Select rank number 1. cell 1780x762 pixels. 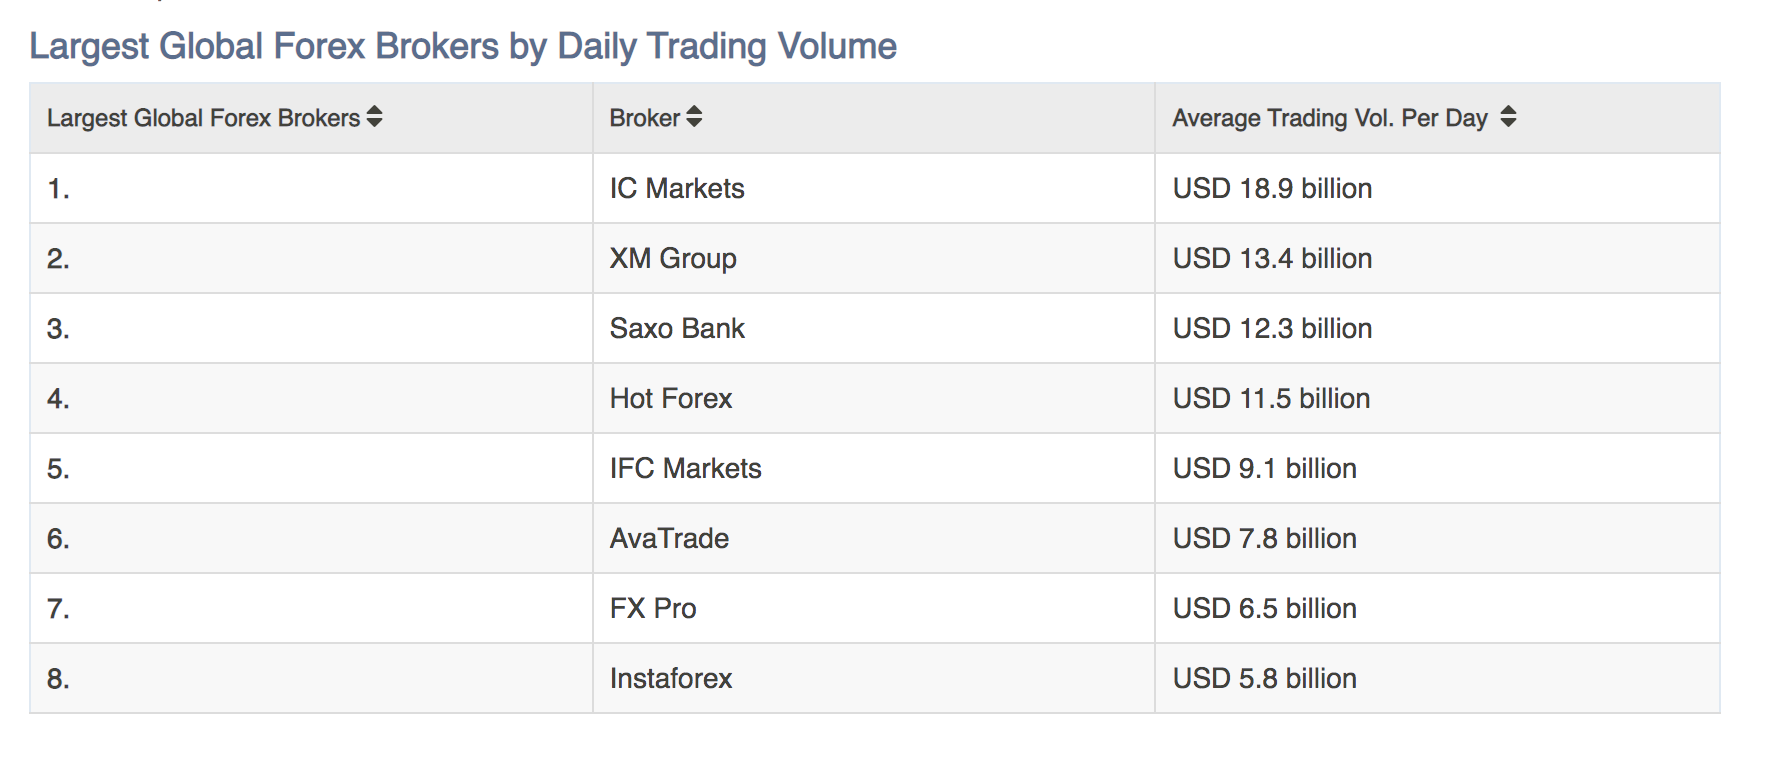[x=311, y=188]
